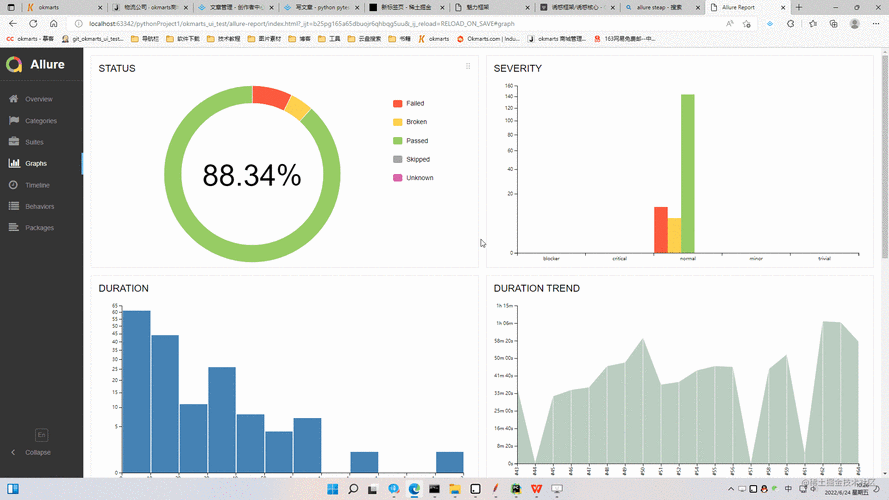Viewport: 889px width, 500px height.
Task: Open Packages in the sidebar
Action: [x=39, y=228]
